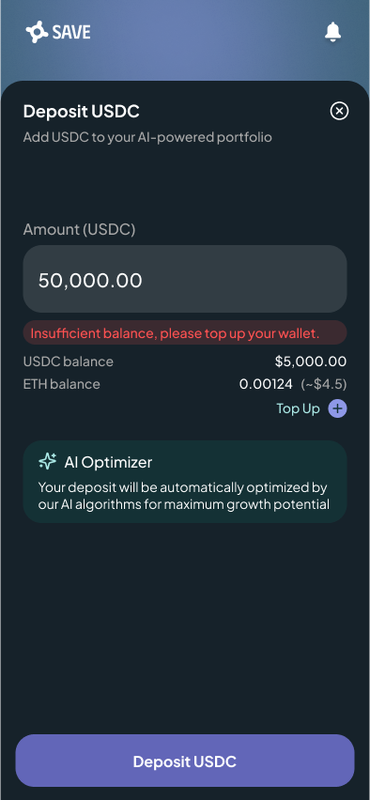Click the AI Optimizer sparkle icon
The height and width of the screenshot is (800, 370).
(47, 462)
